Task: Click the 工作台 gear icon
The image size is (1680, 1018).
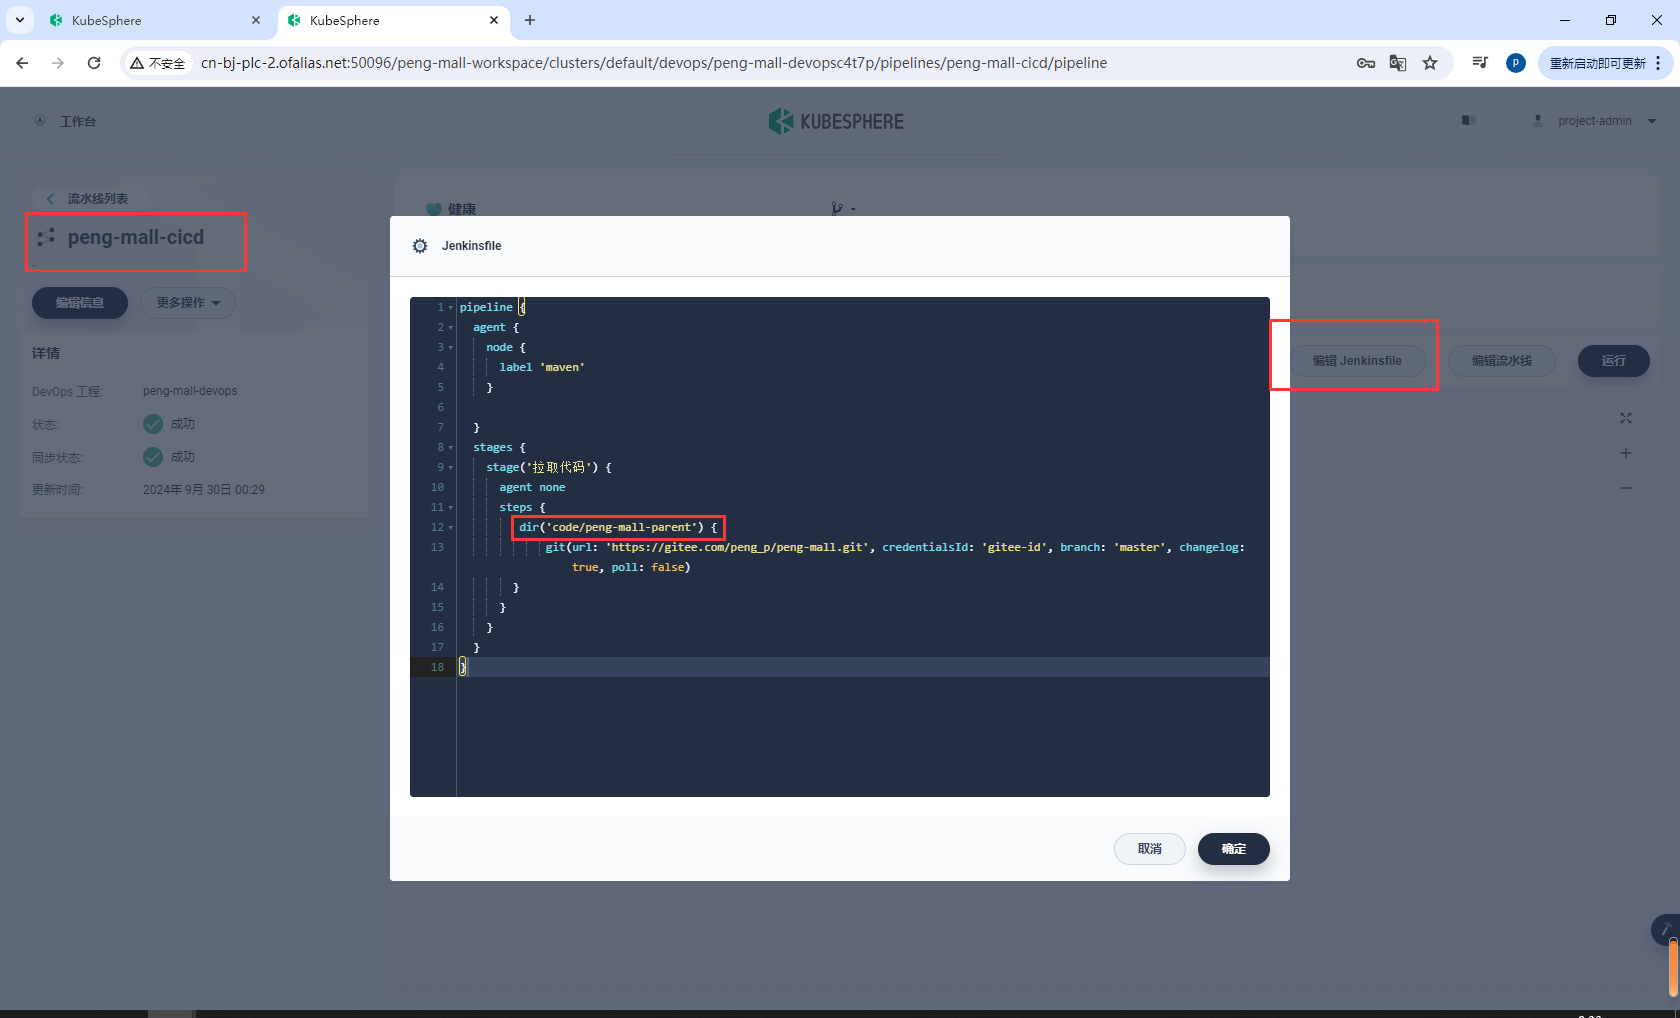Action: pyautogui.click(x=40, y=120)
